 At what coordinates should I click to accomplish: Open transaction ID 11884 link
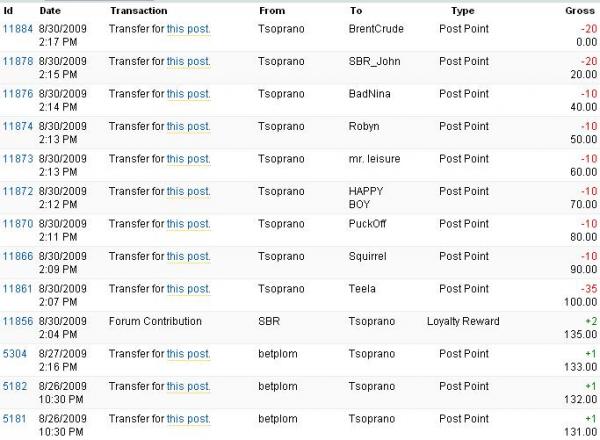[17, 28]
